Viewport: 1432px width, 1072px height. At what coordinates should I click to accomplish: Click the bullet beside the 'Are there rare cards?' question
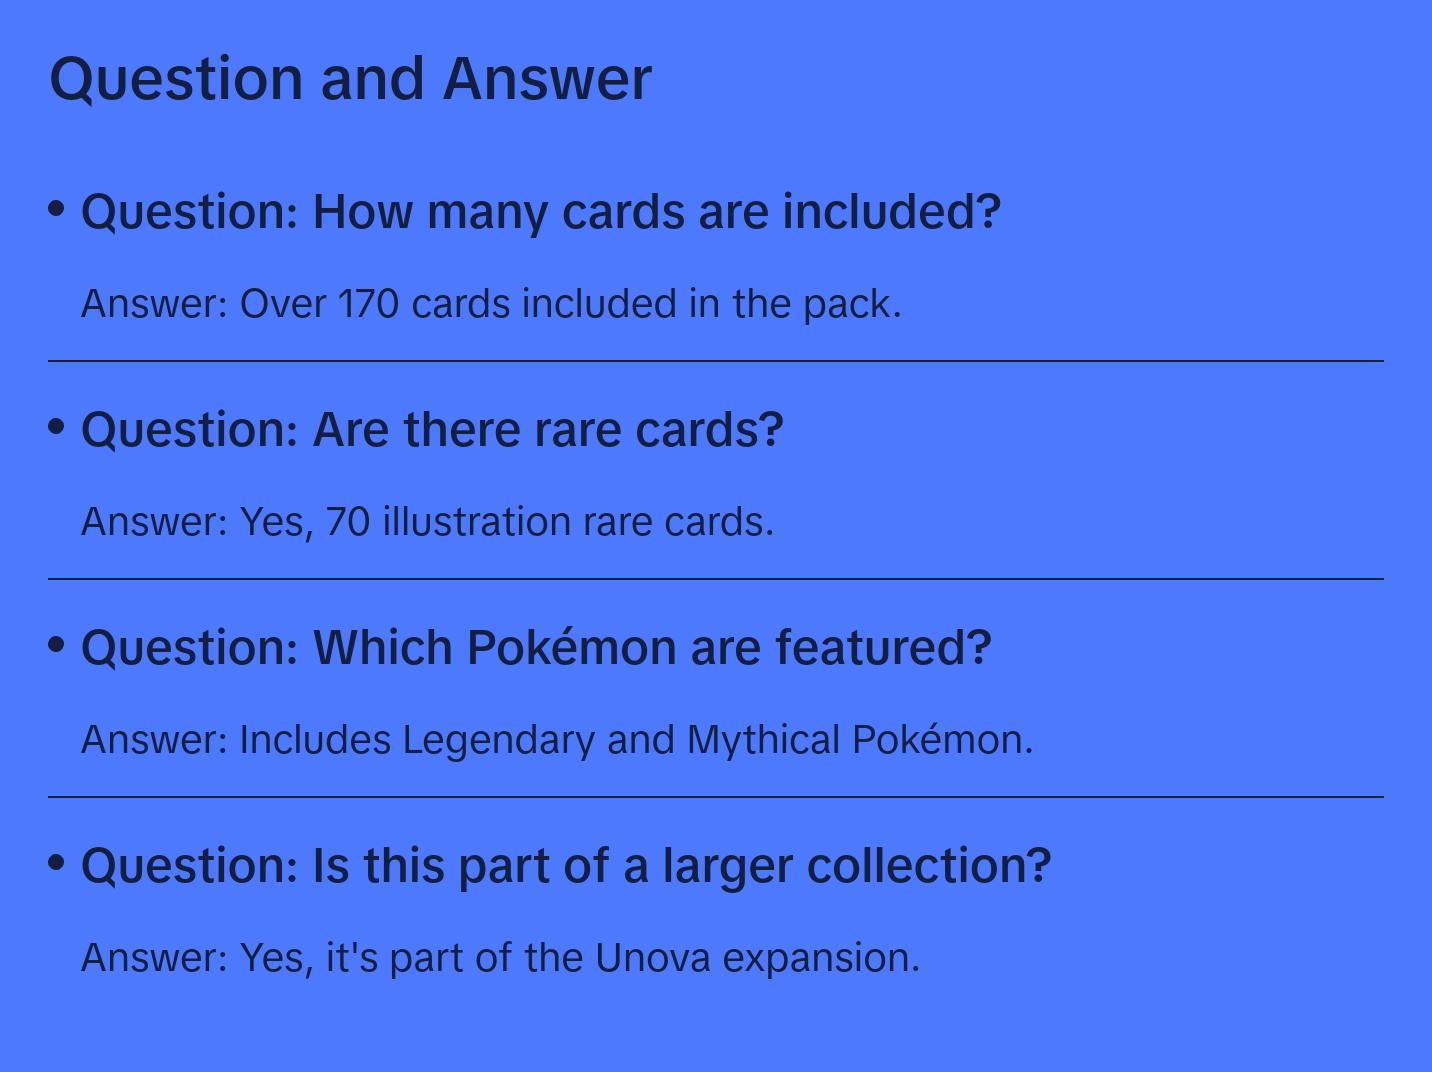coord(57,426)
